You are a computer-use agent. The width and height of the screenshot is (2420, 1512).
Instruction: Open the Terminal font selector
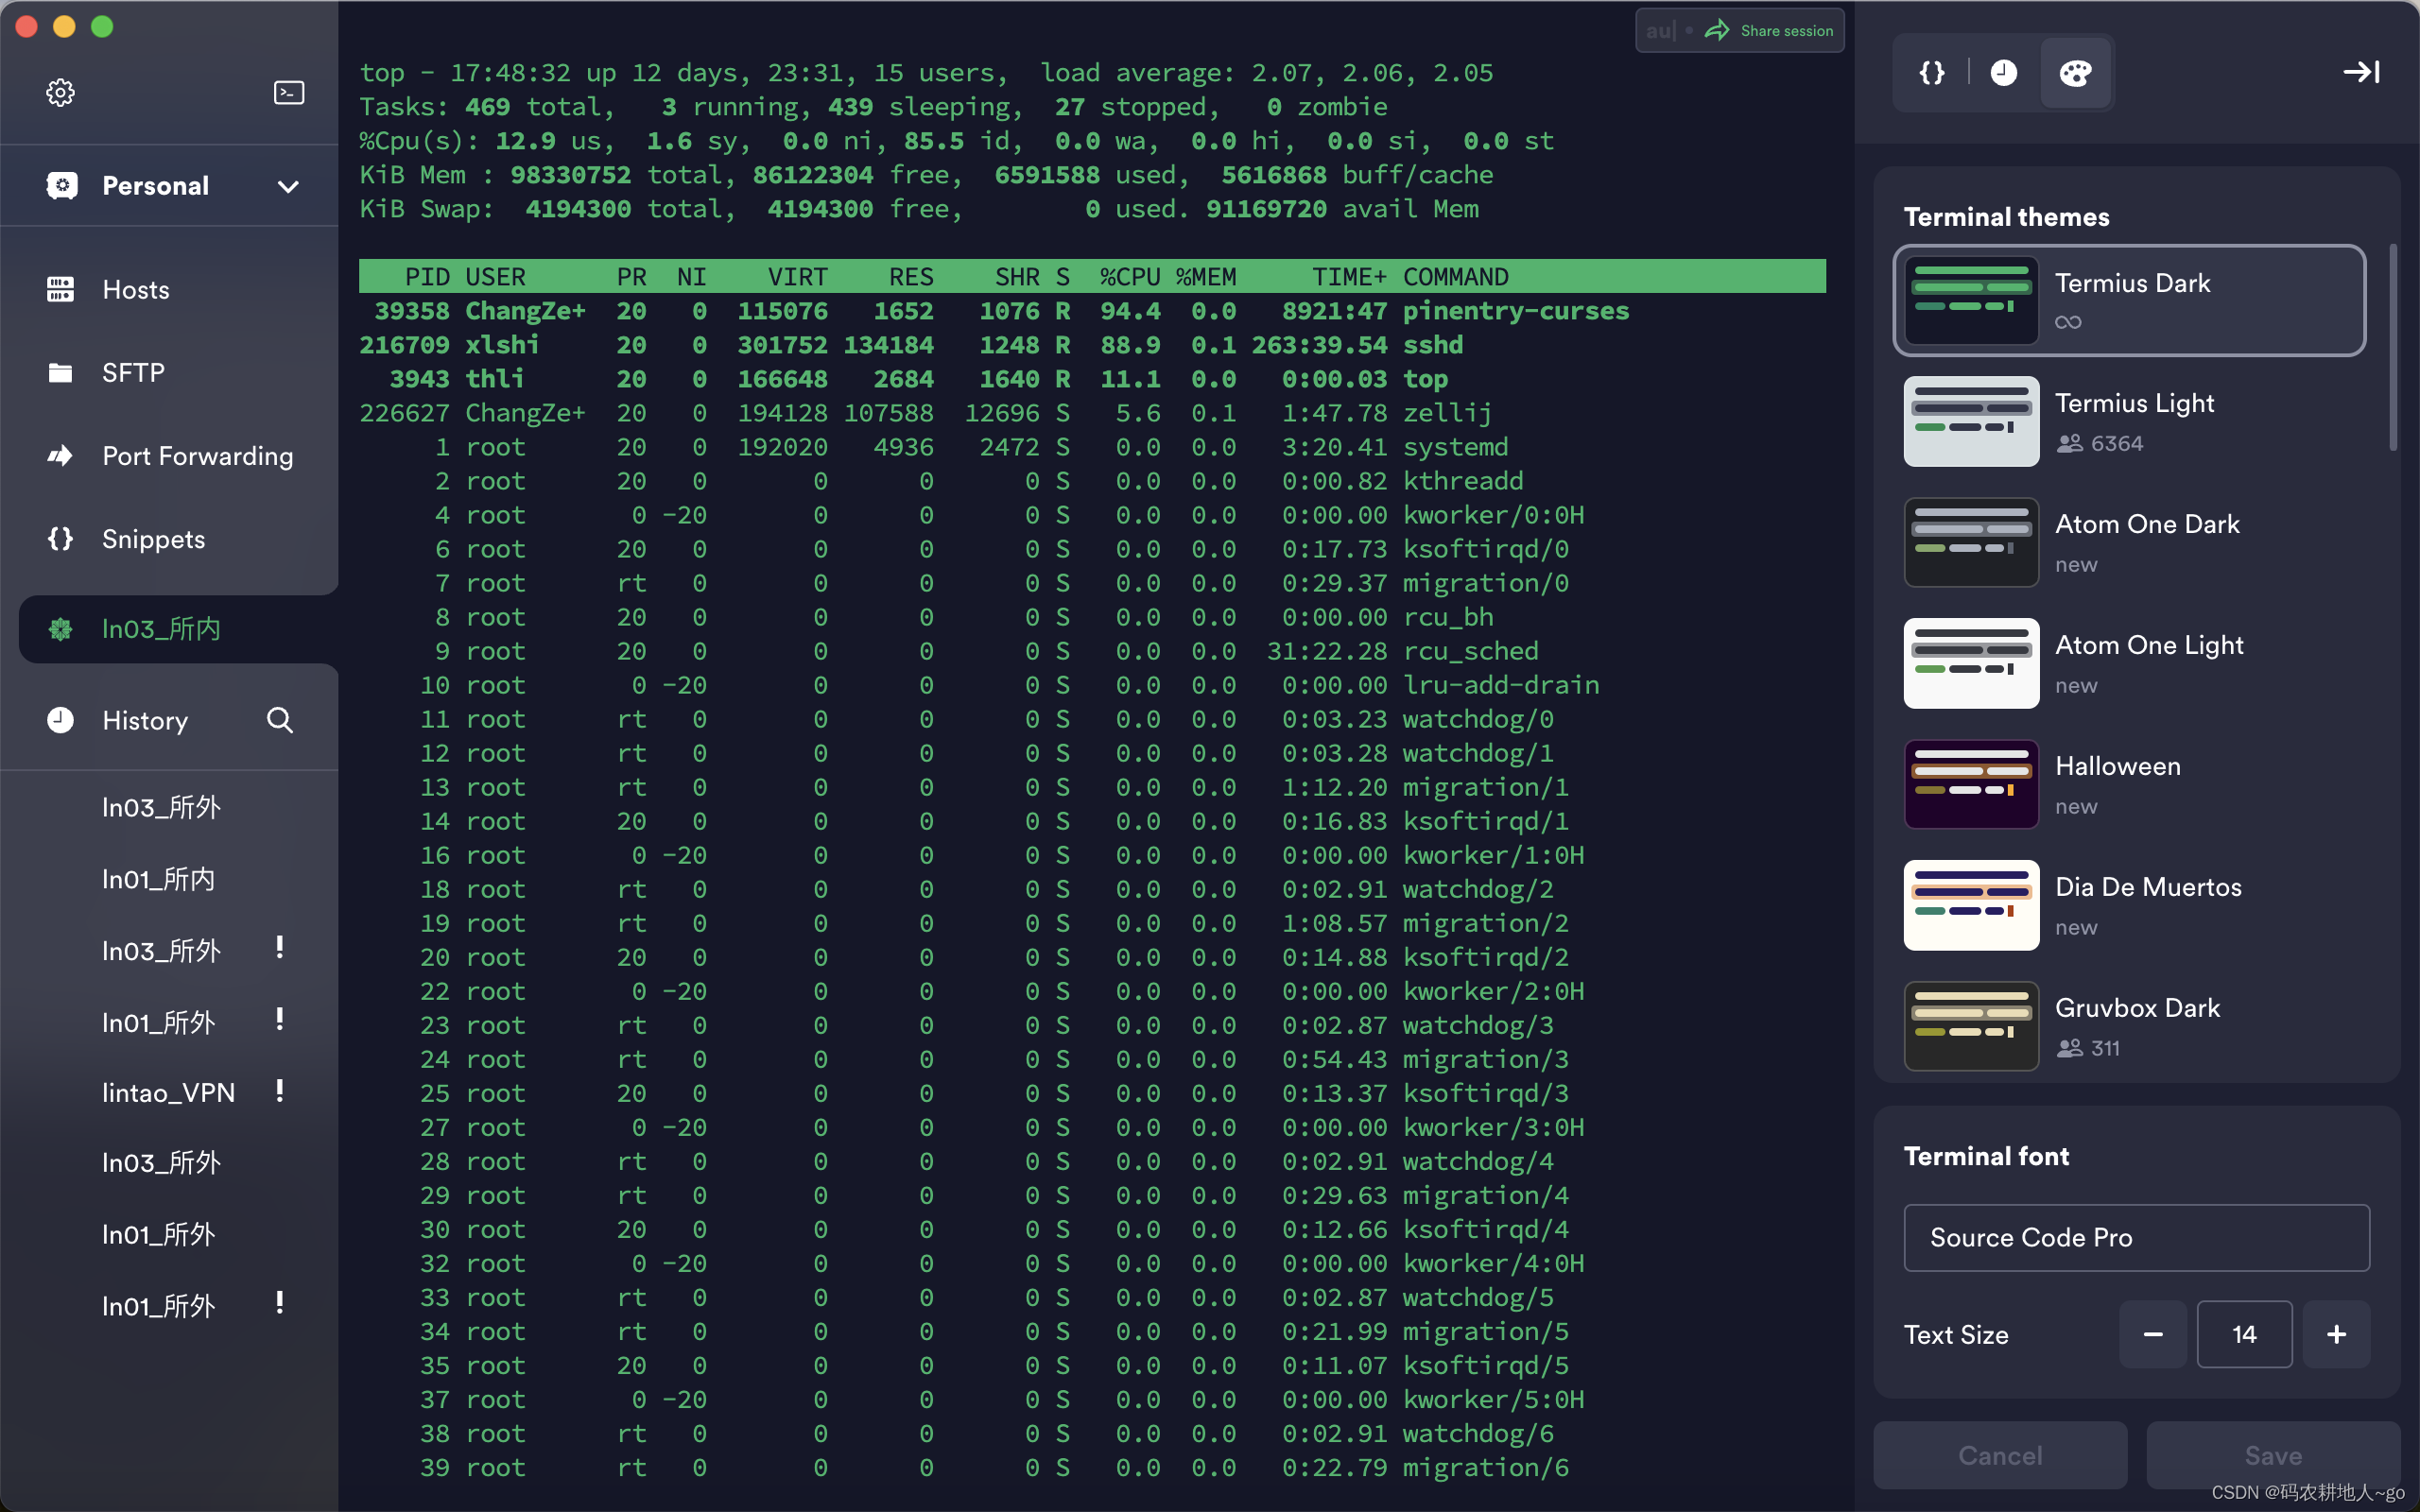(x=2136, y=1237)
